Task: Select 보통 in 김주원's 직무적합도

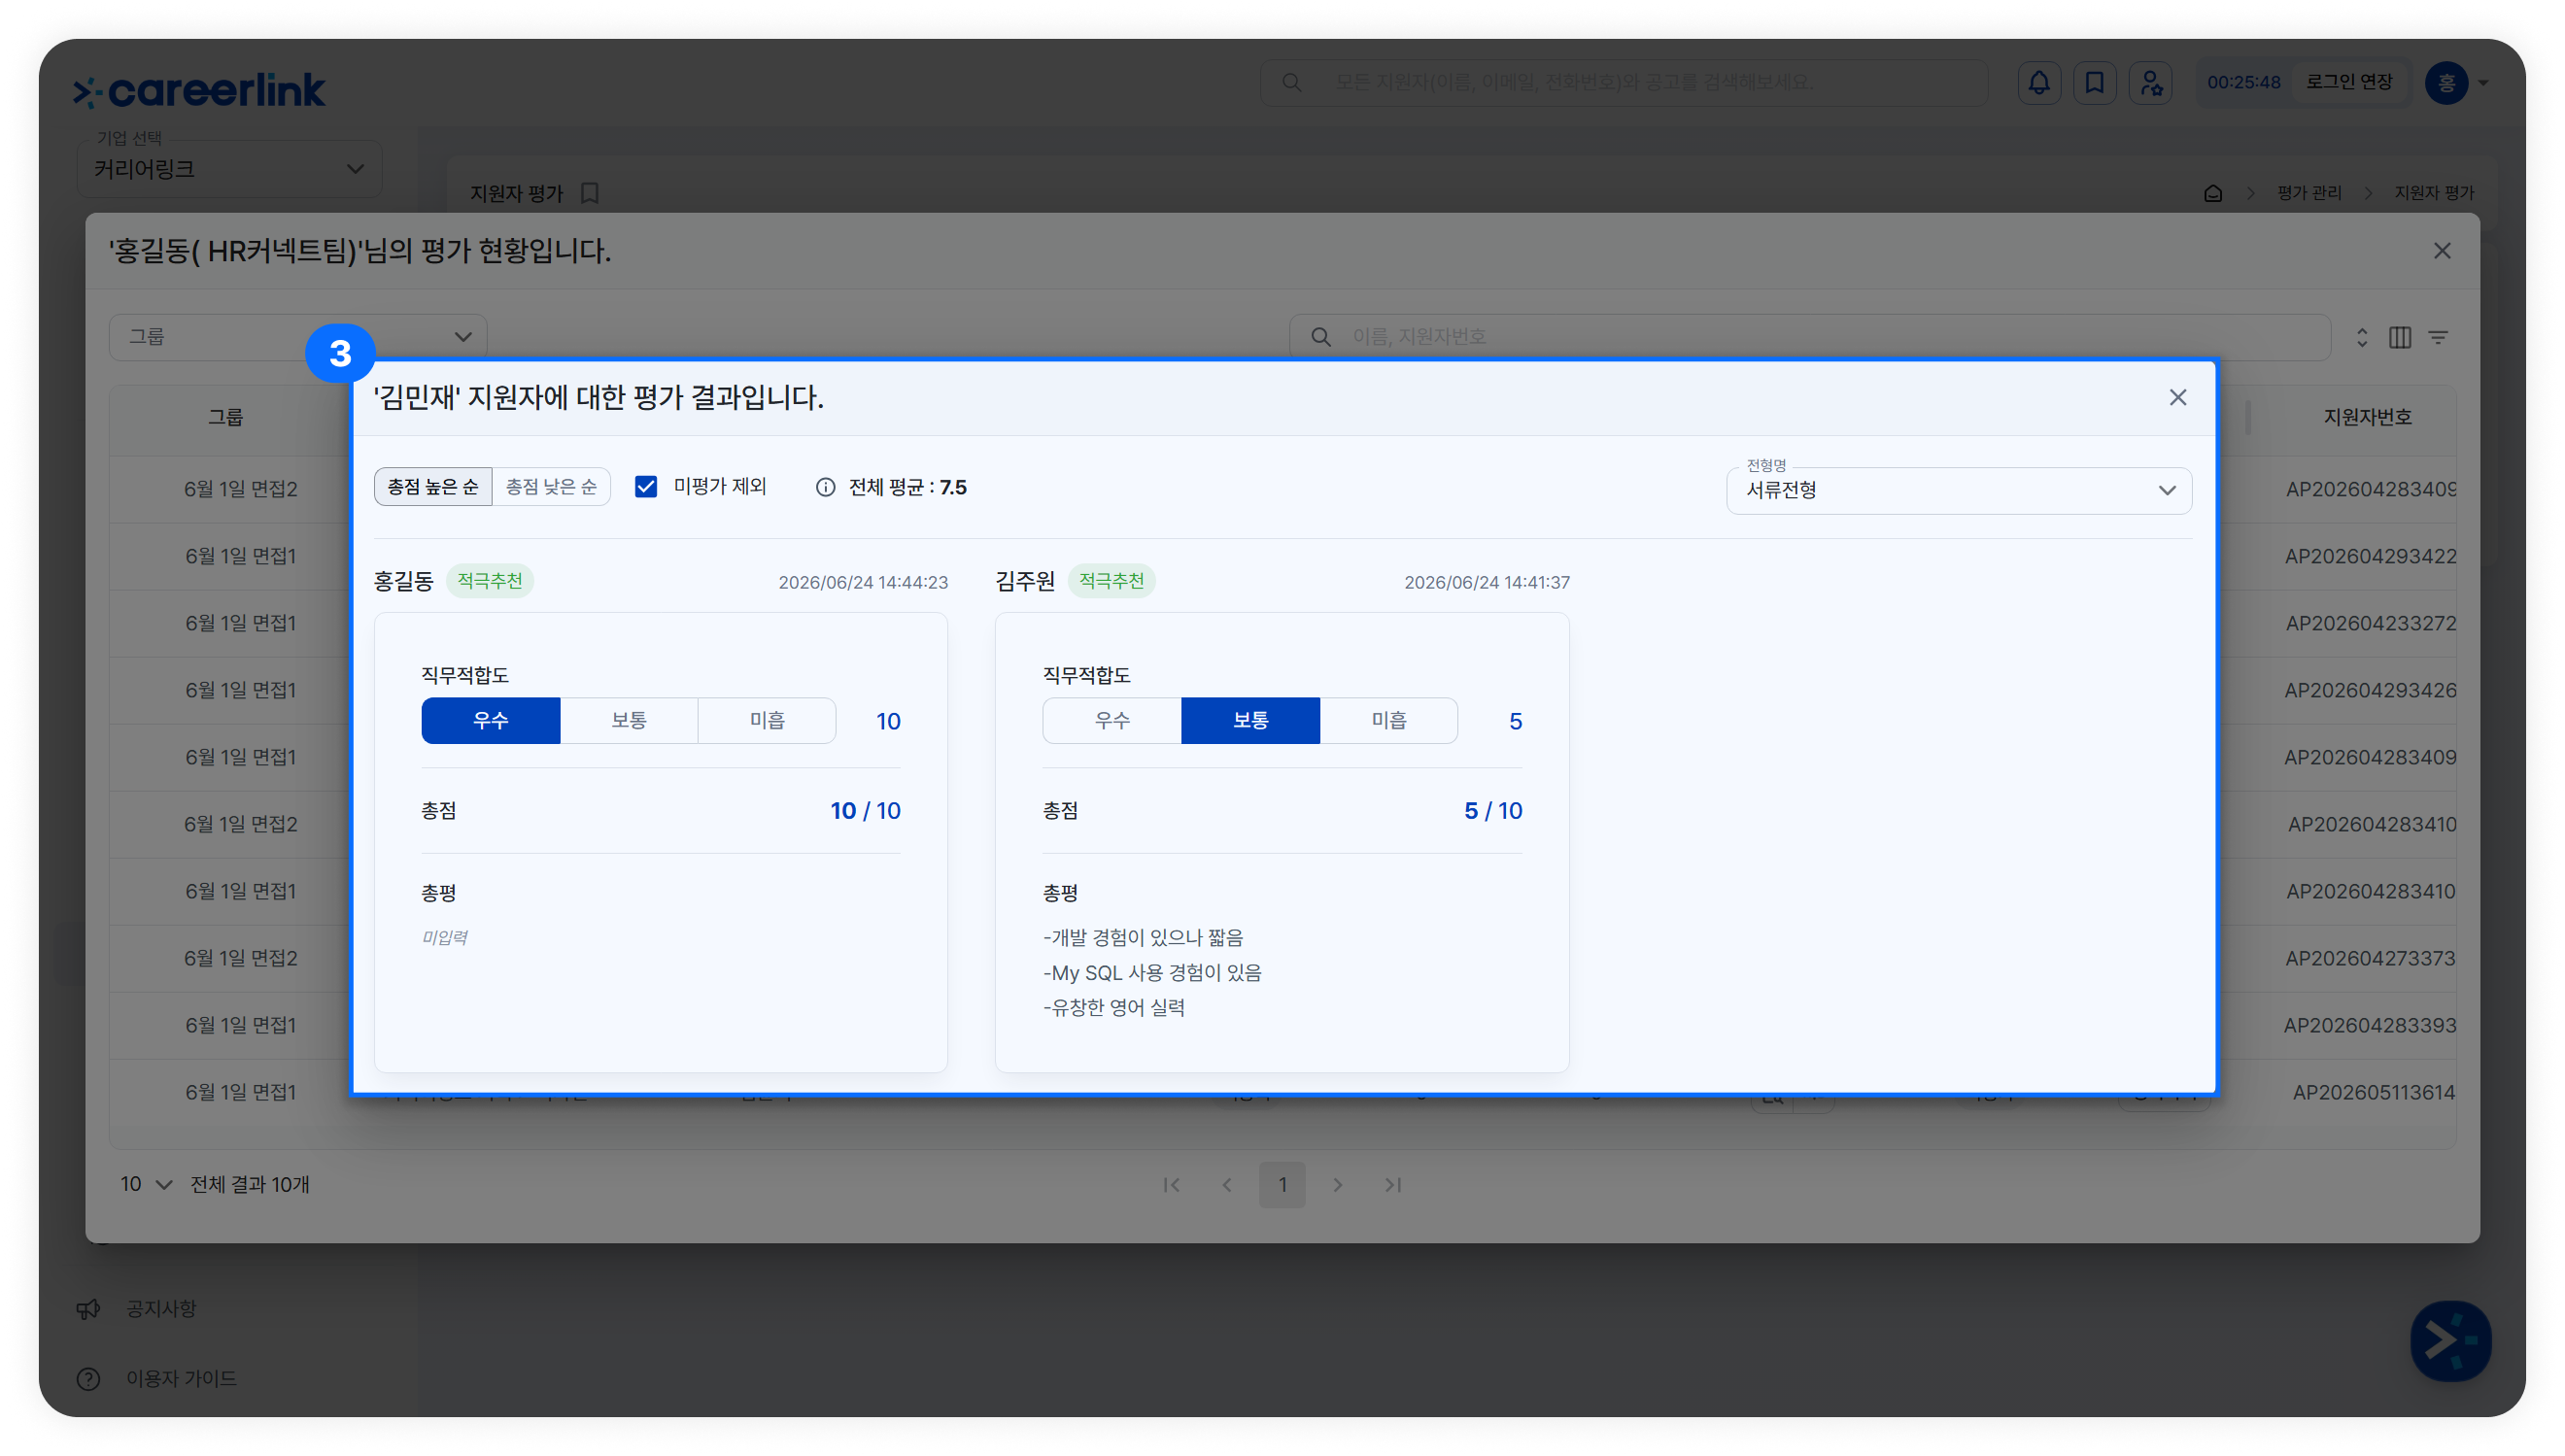Action: [x=1250, y=720]
